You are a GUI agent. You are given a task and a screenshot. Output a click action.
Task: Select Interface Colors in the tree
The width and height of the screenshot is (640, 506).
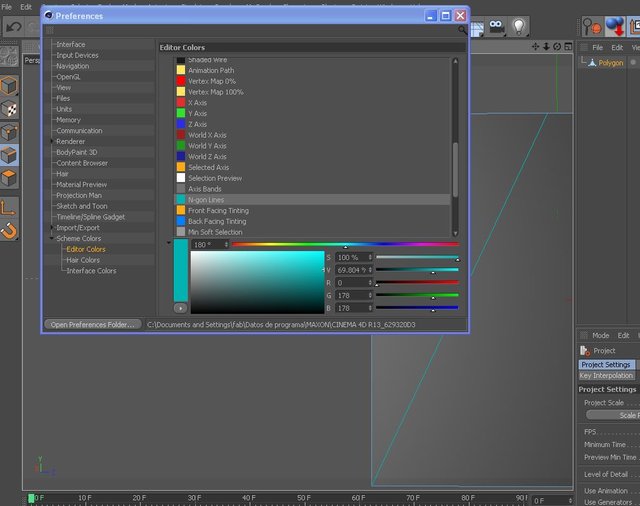click(x=91, y=271)
